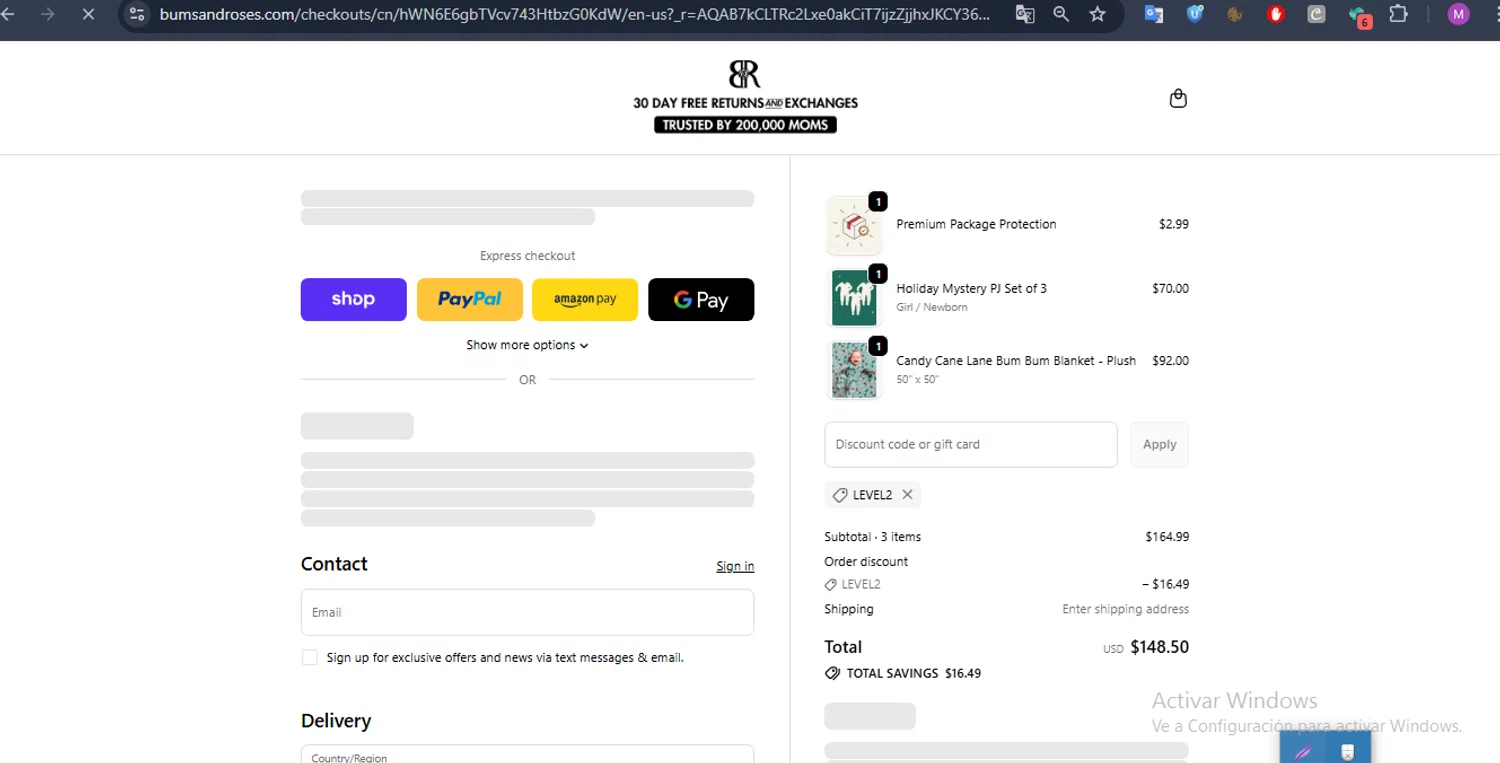Click the Subtotal · 3 items label
The image size is (1500, 763).
(872, 537)
